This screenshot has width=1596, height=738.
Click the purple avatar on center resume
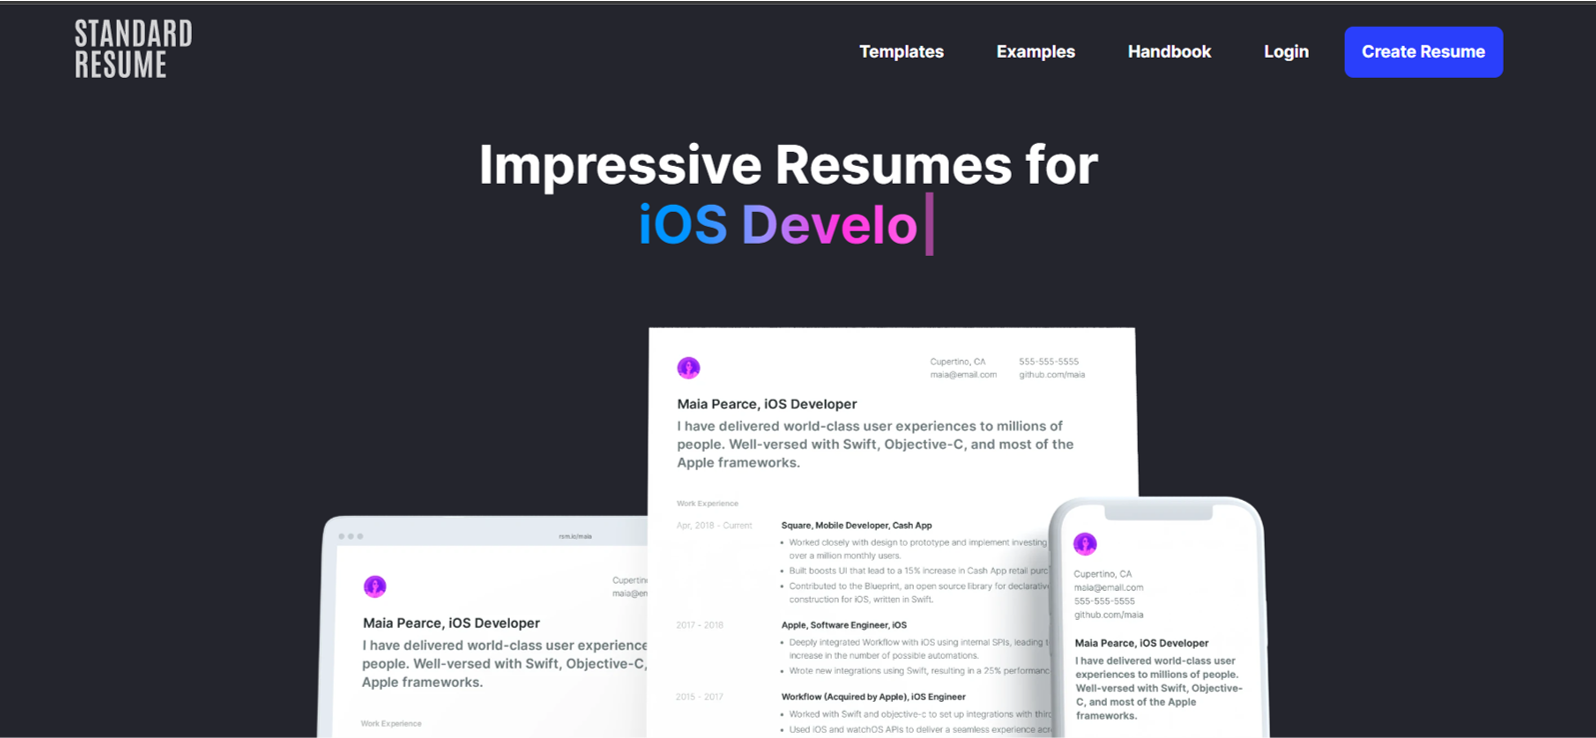pyautogui.click(x=688, y=368)
